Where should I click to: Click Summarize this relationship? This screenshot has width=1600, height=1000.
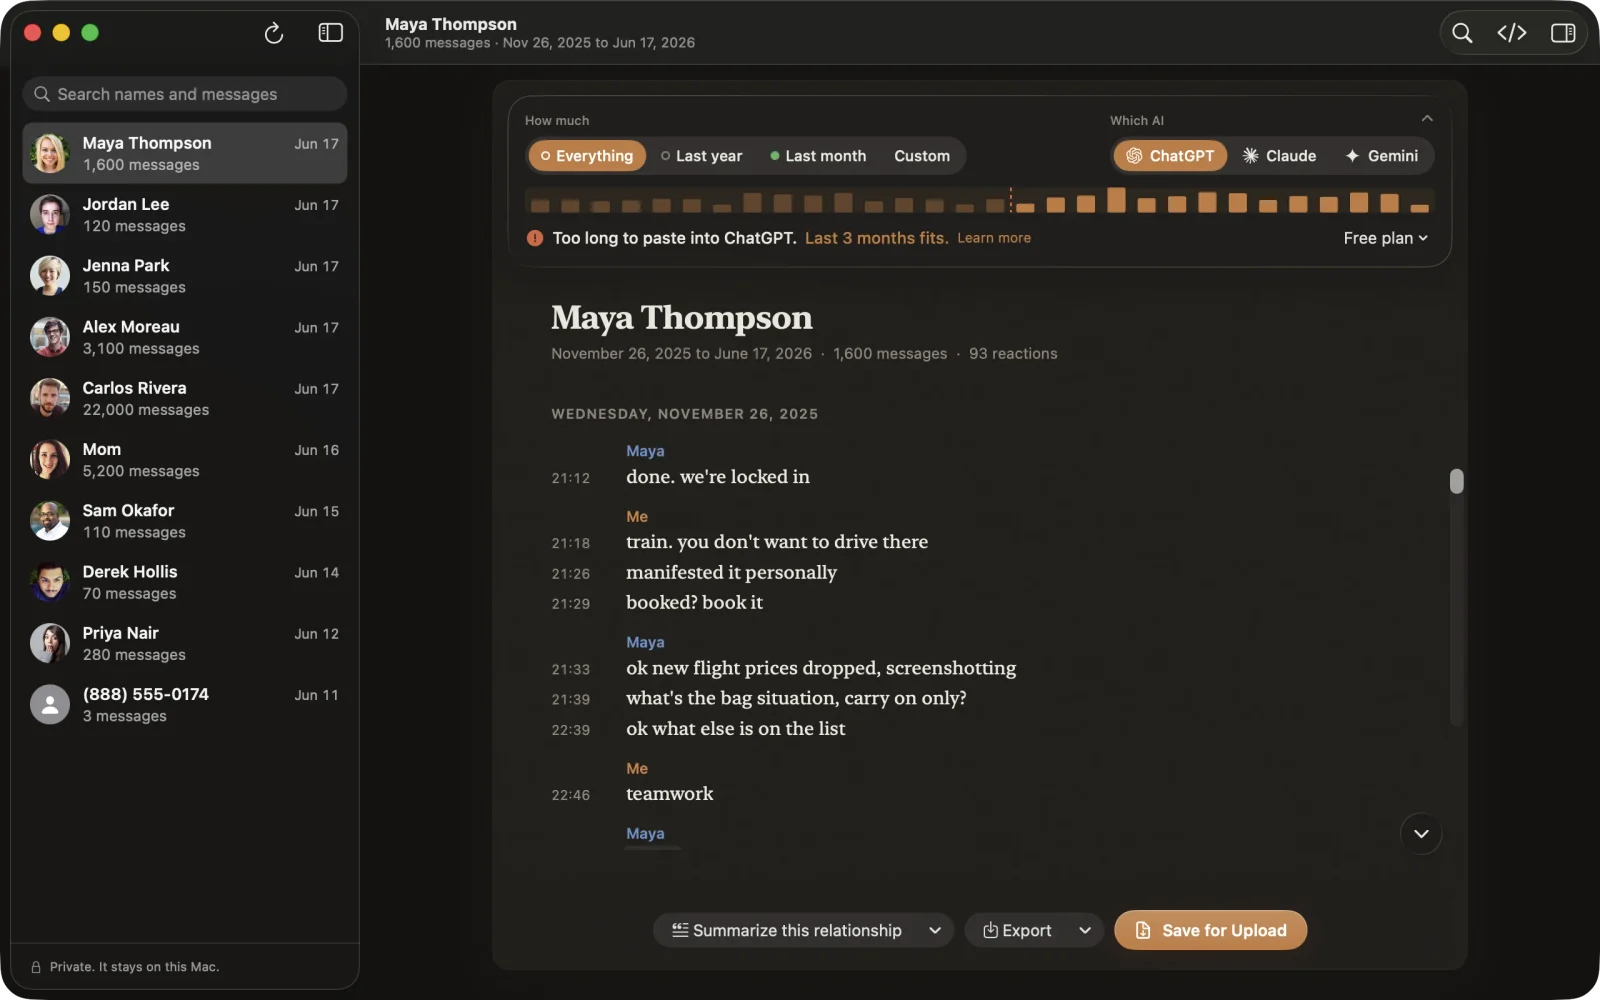point(787,930)
